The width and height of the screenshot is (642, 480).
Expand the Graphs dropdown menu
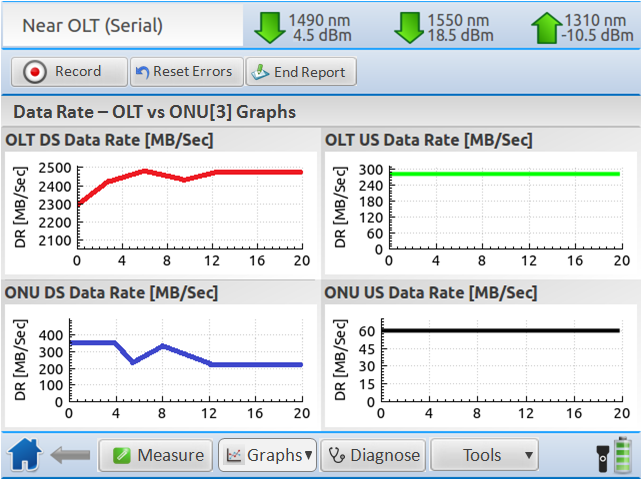[267, 455]
